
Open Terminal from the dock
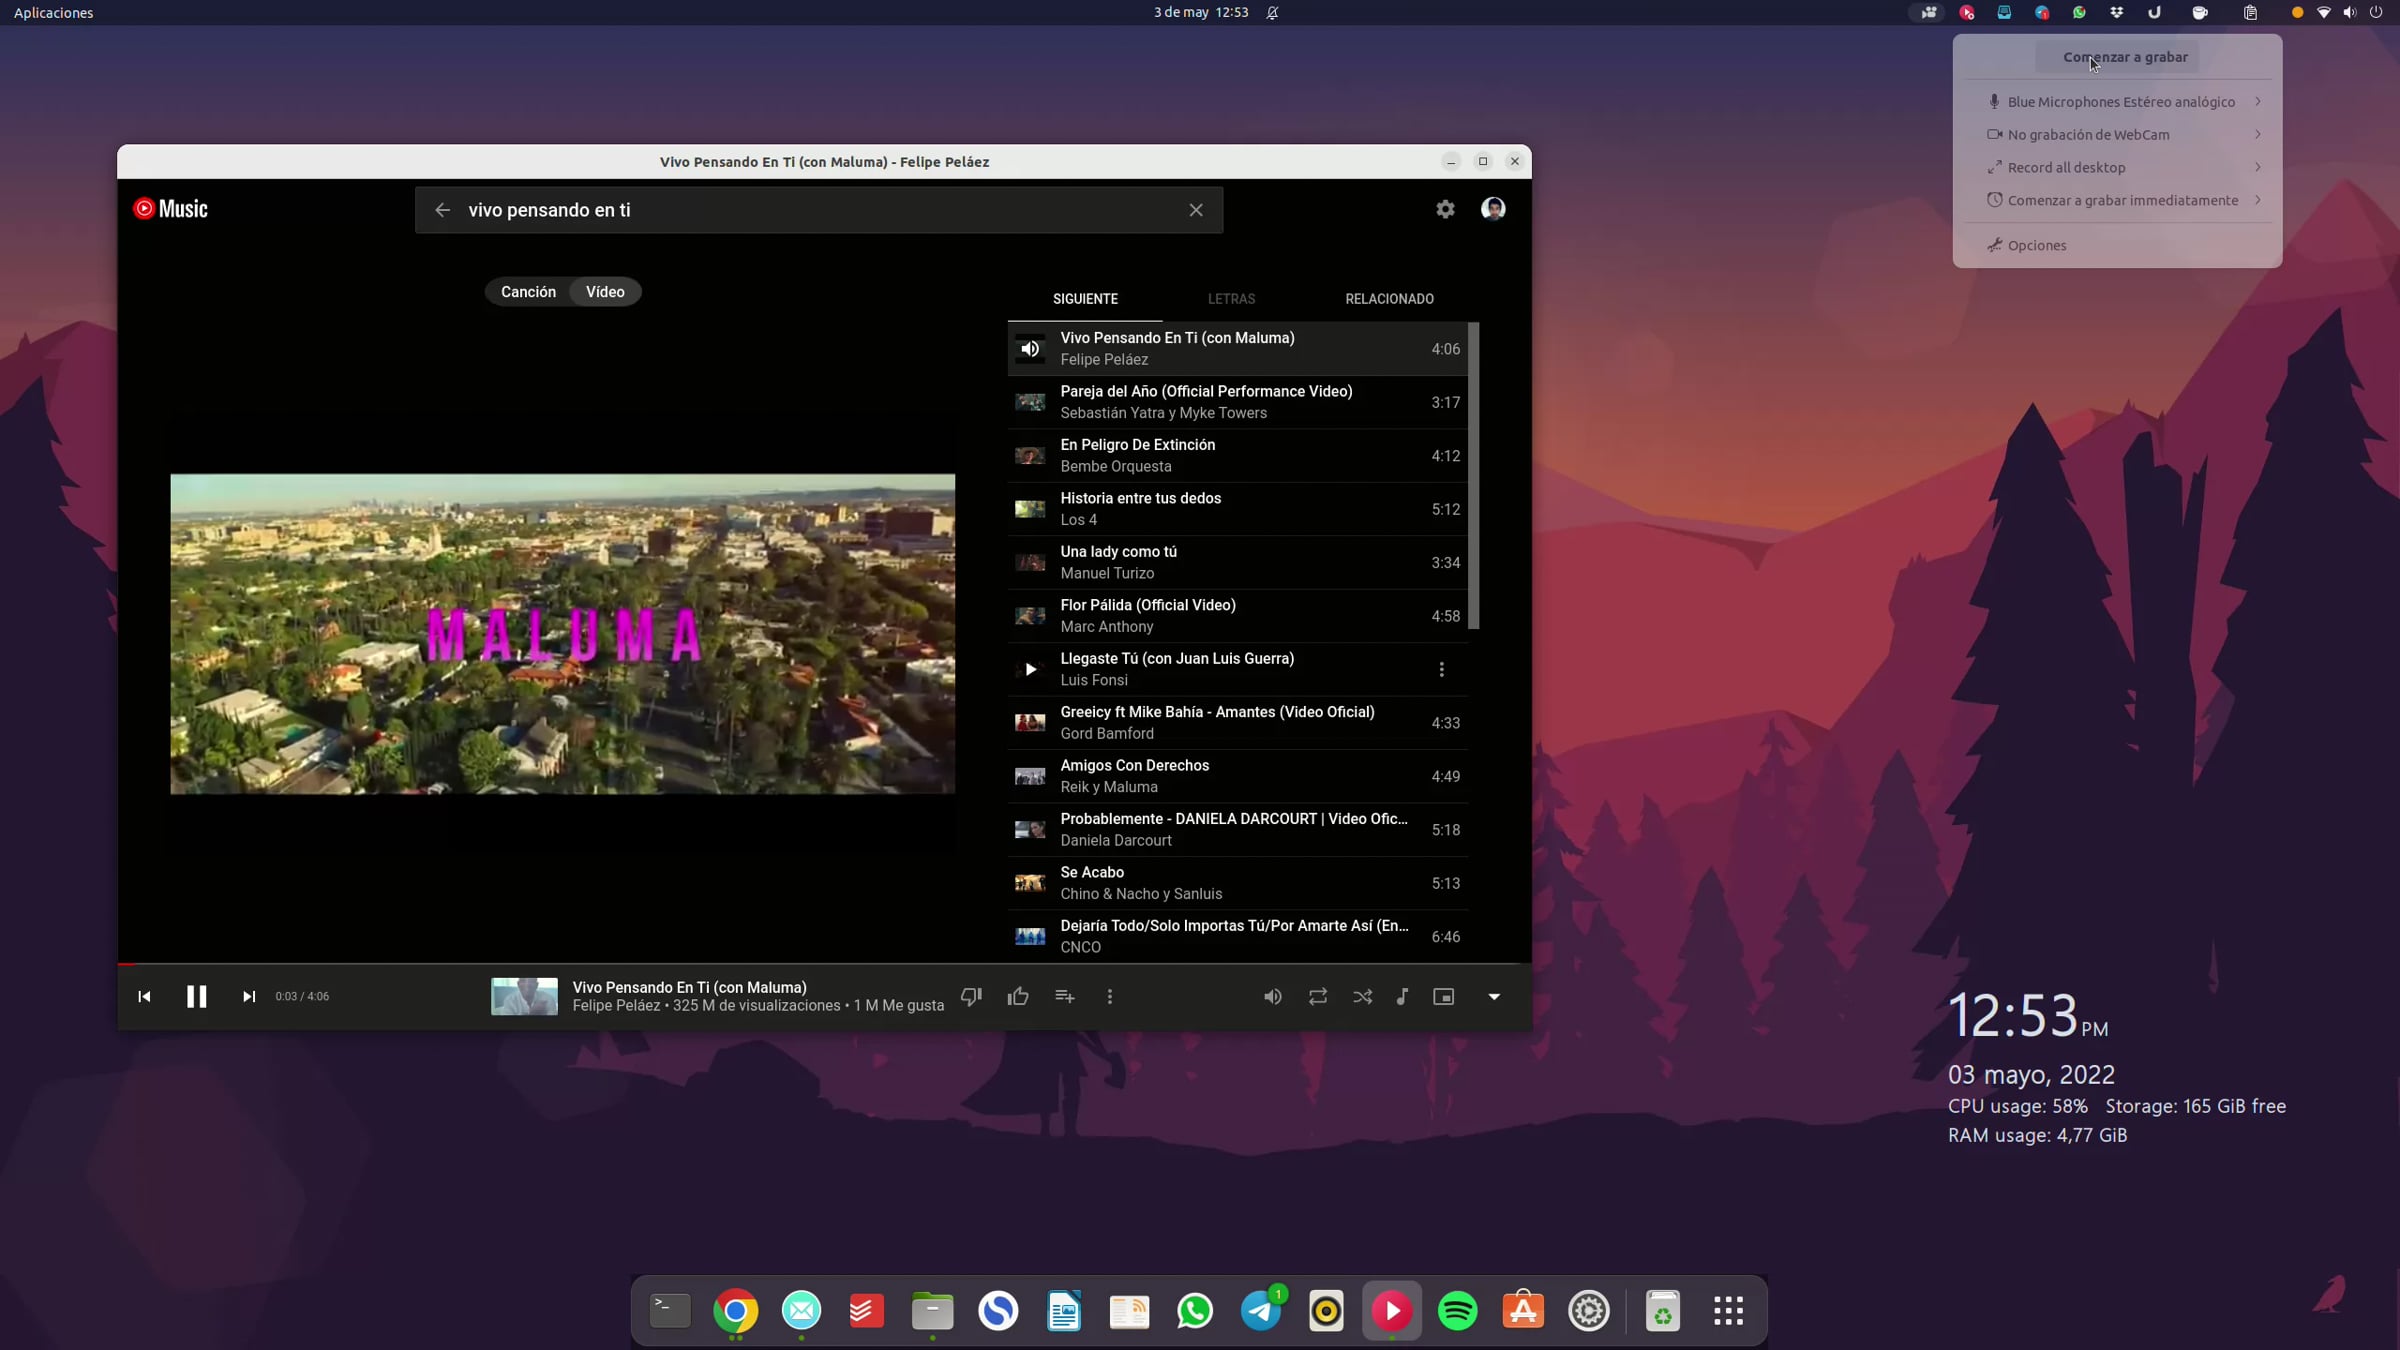coord(670,1311)
